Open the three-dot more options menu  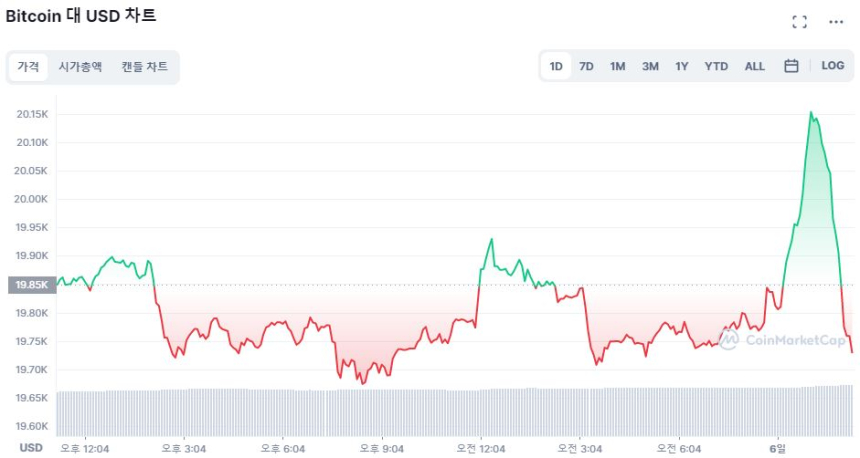tap(836, 22)
